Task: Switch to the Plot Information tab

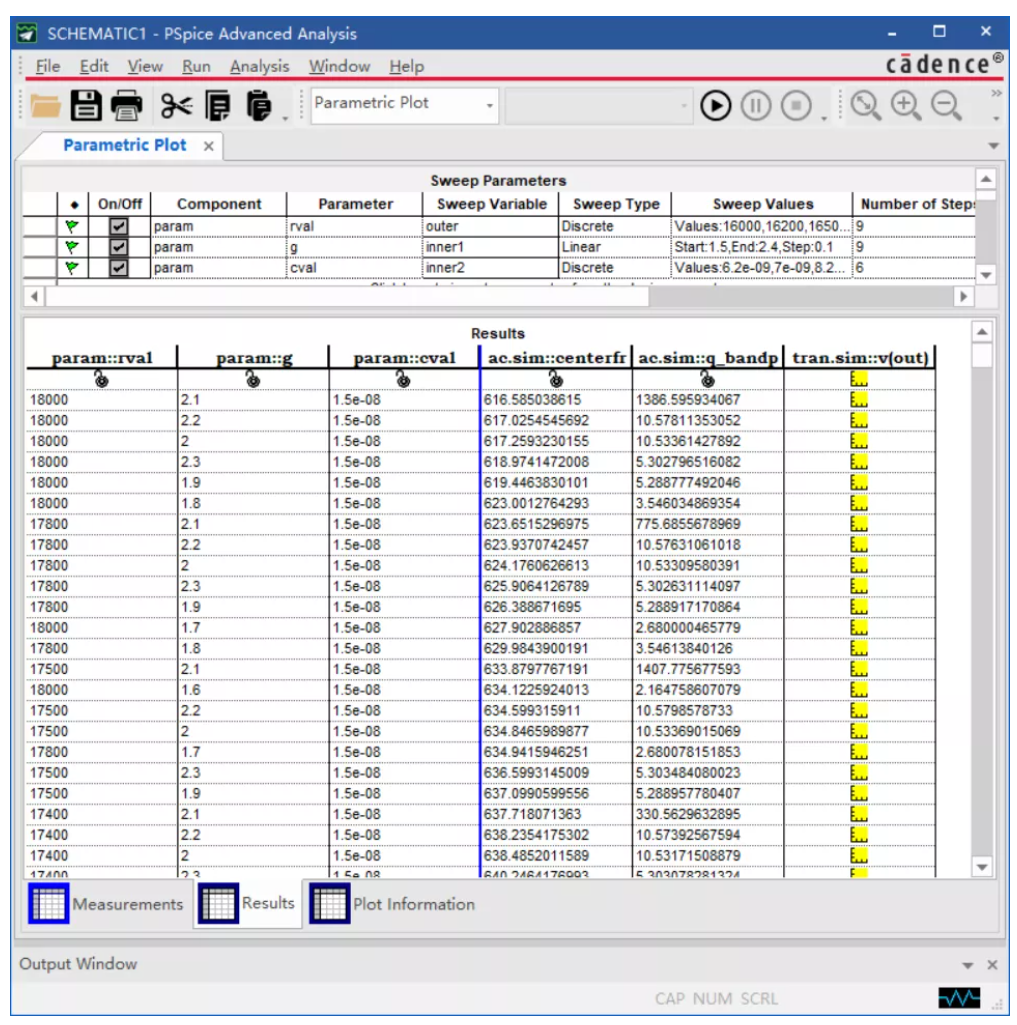Action: coord(392,903)
